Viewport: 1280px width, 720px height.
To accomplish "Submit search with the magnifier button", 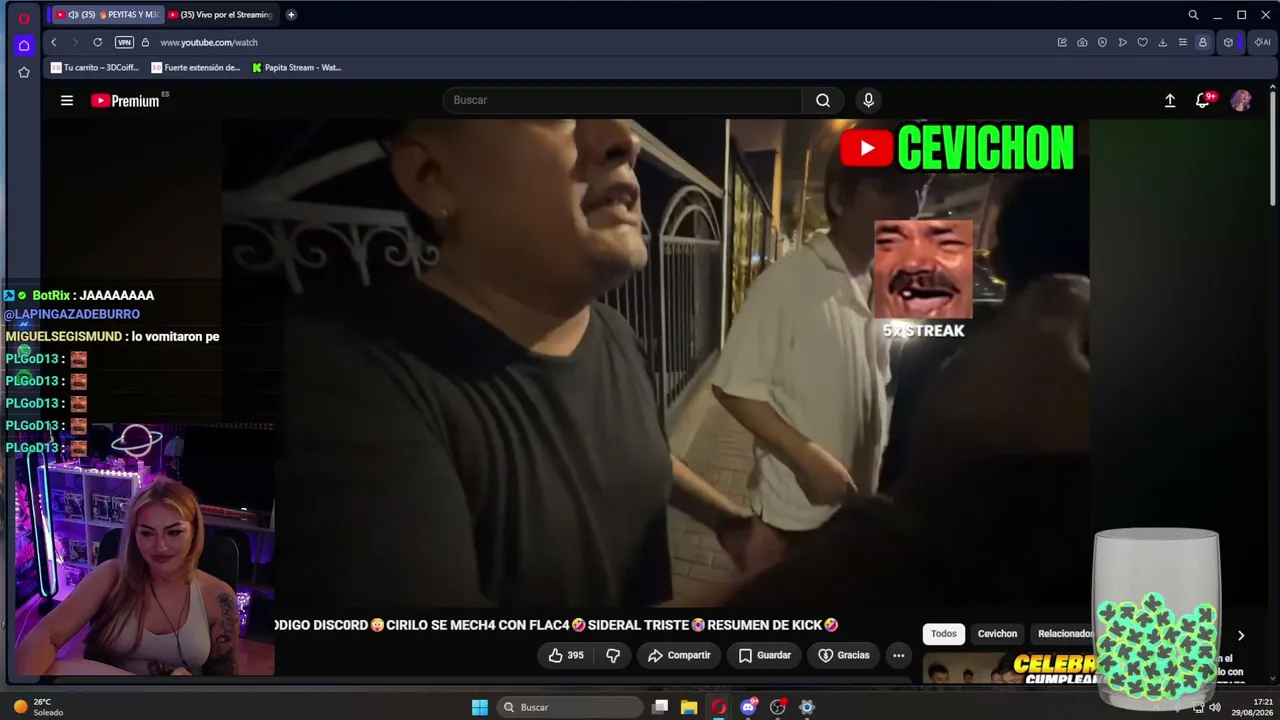I will [823, 100].
